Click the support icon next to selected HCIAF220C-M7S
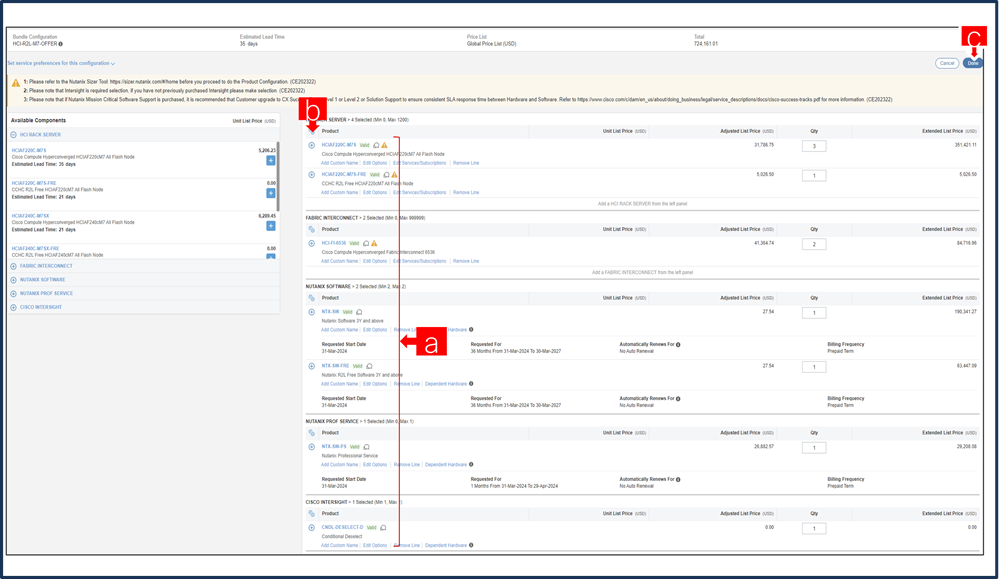Viewport: 999px width, 579px height. click(x=376, y=145)
